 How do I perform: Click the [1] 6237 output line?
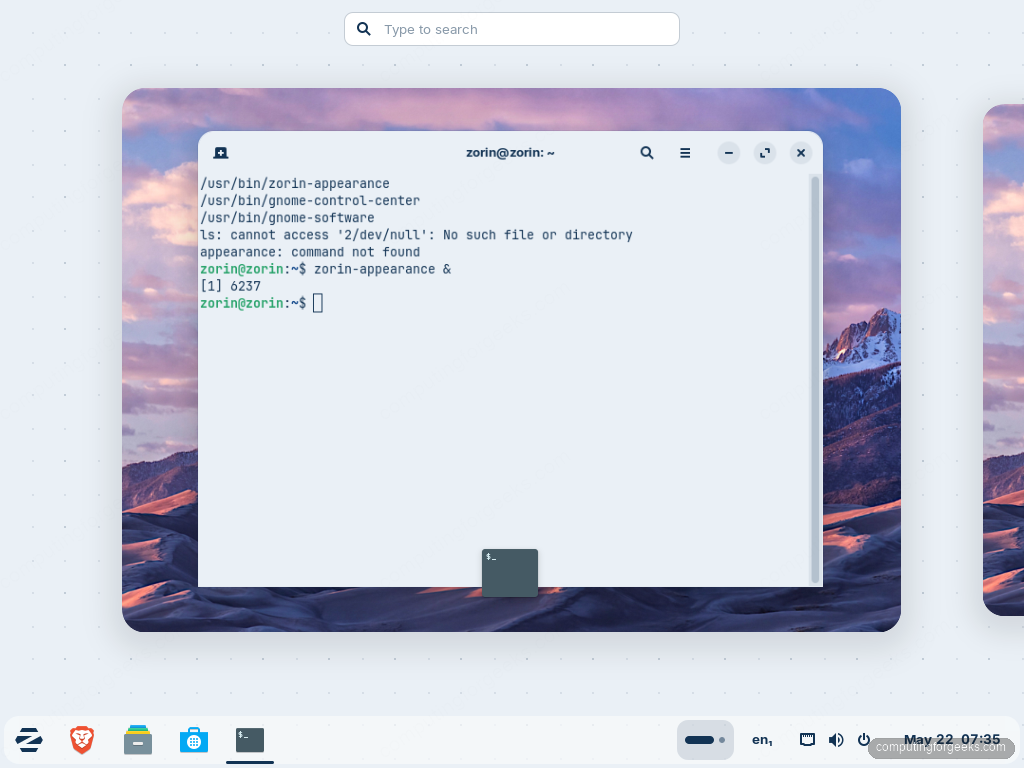point(230,286)
